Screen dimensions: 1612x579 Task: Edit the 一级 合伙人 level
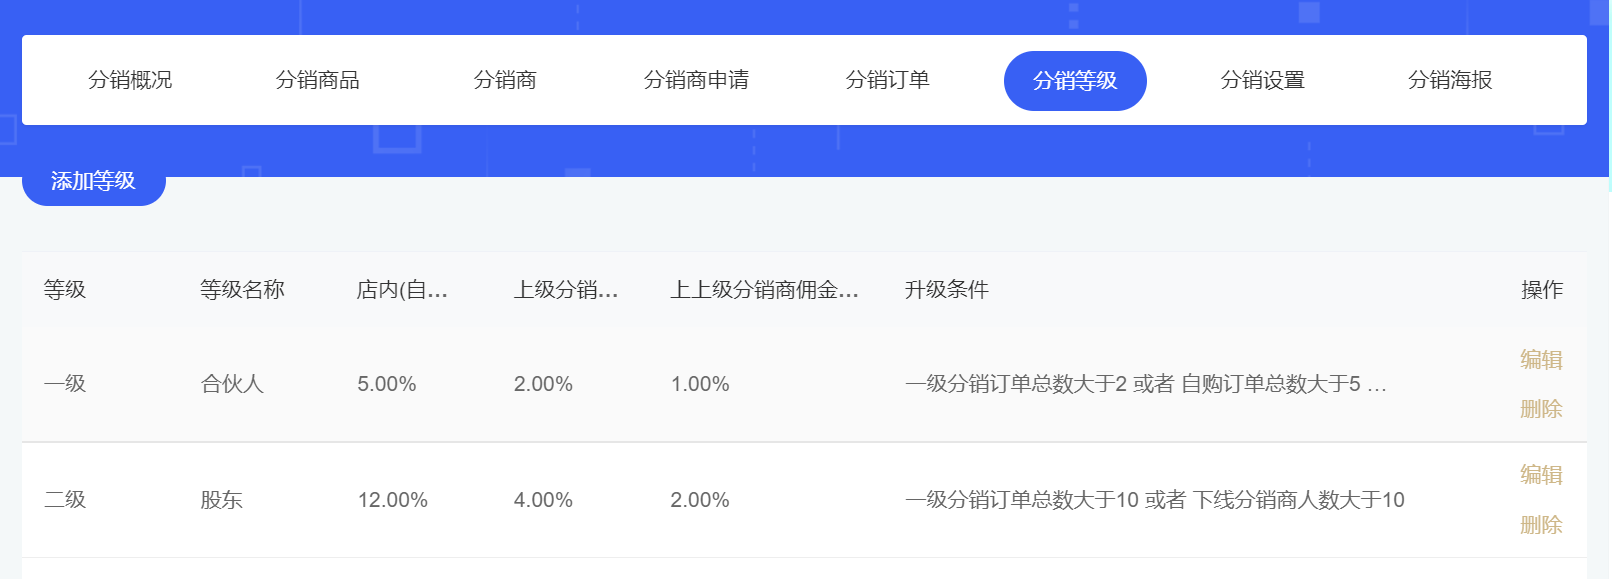(1541, 360)
